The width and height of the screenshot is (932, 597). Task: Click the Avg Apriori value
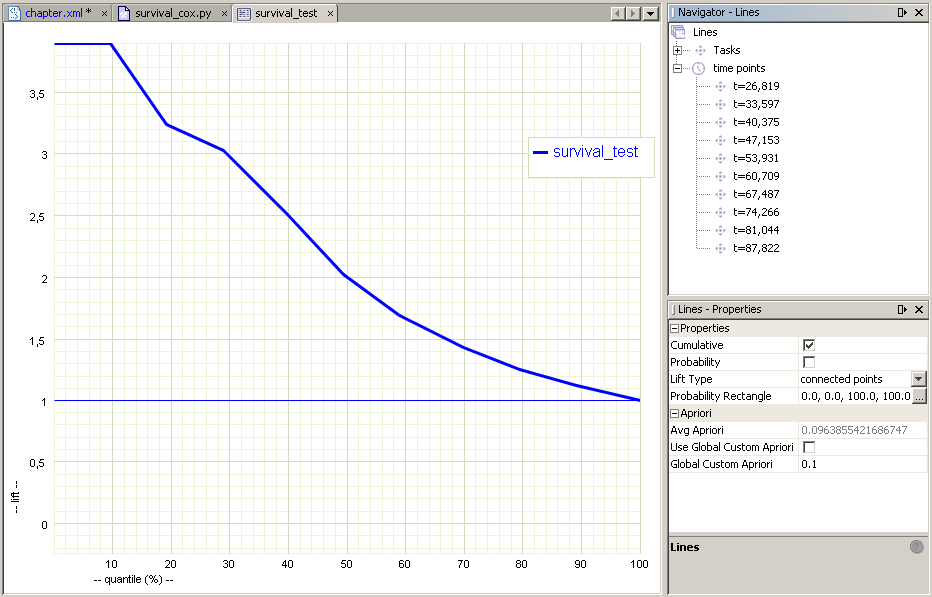click(854, 430)
